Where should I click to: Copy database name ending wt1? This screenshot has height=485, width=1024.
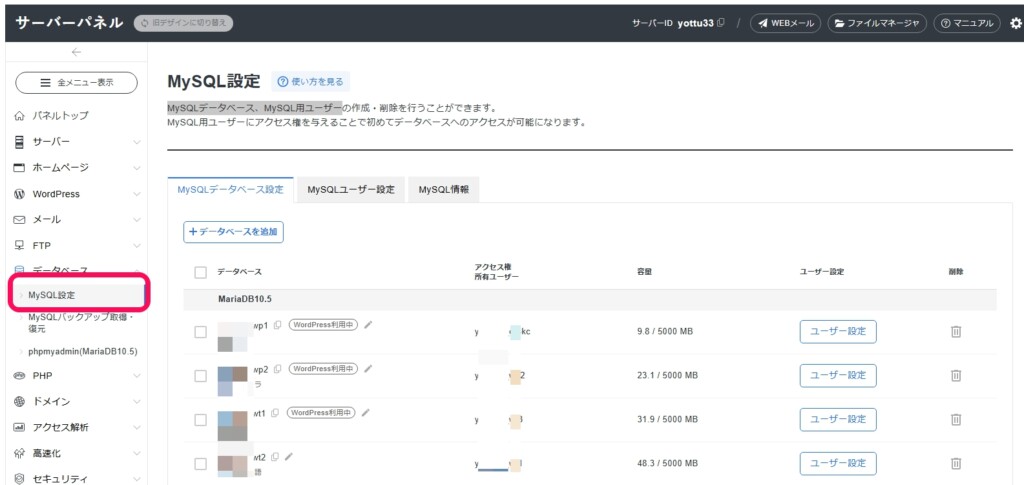[x=275, y=413]
